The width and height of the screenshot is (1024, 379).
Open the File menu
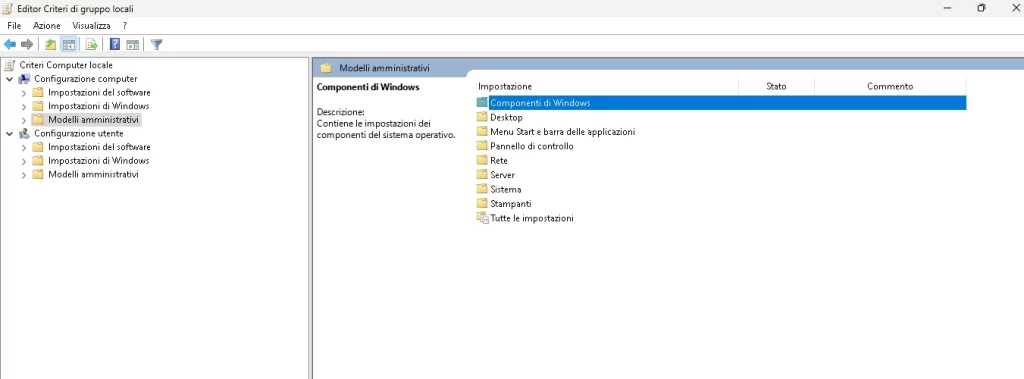click(14, 25)
